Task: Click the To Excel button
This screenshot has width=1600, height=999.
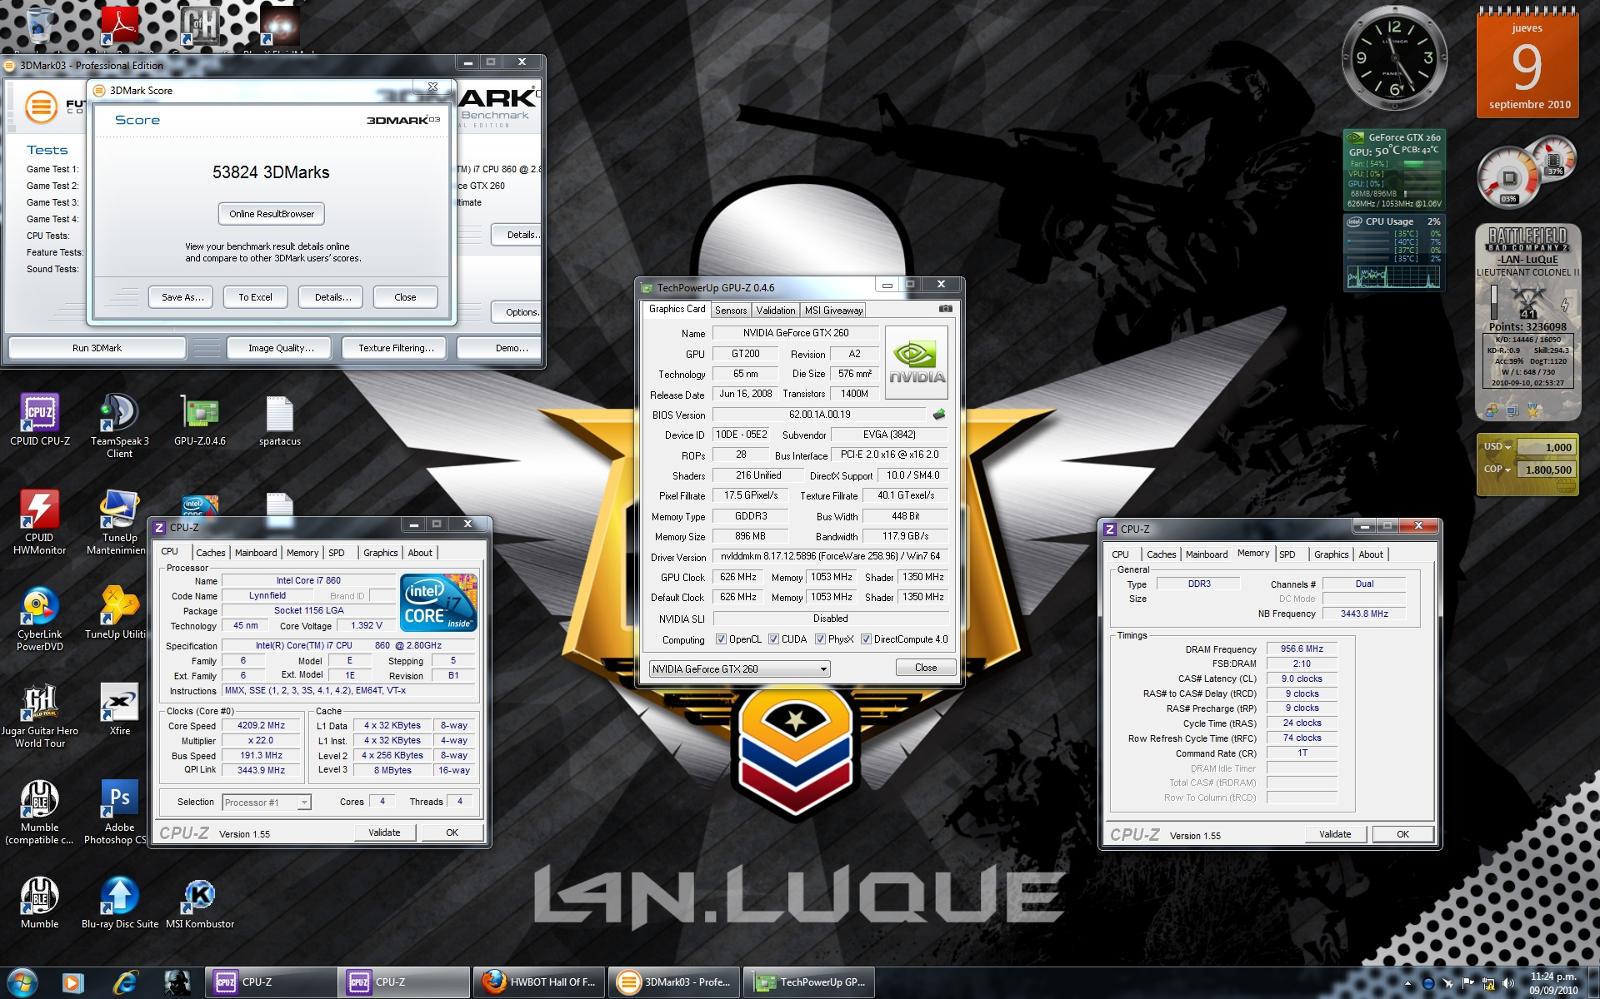Action: [x=255, y=297]
